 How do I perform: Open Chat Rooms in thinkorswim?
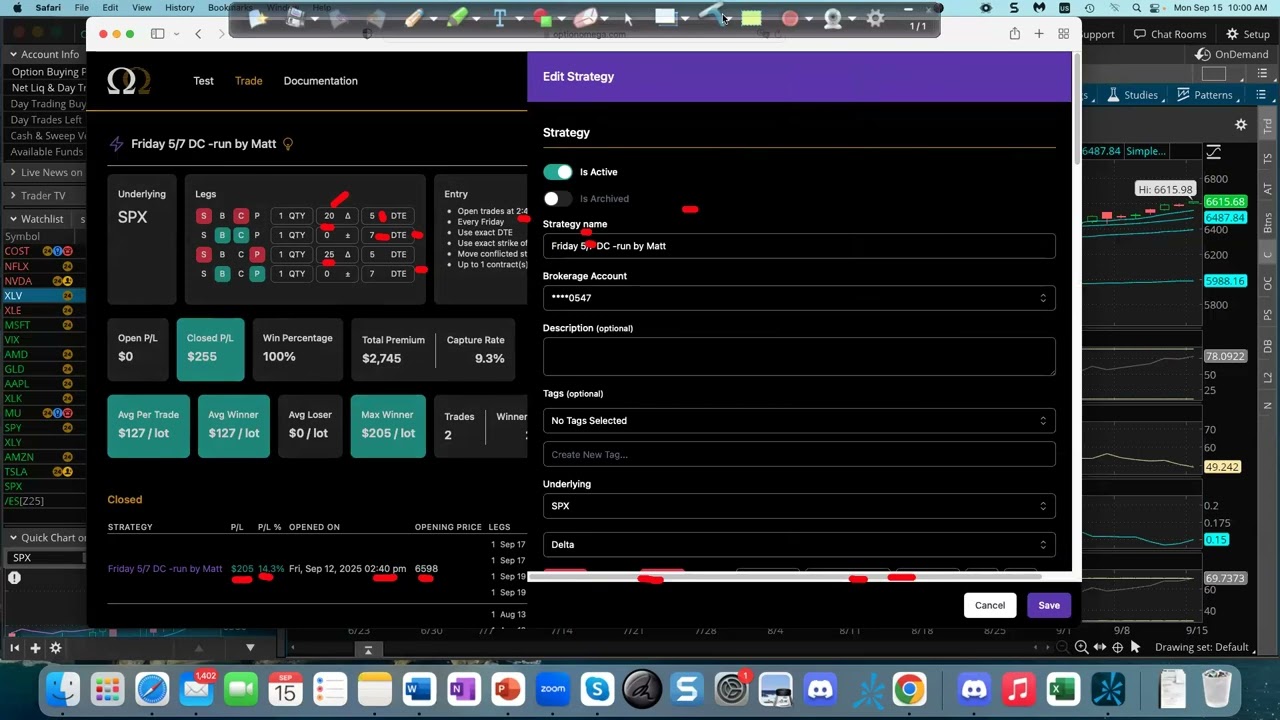tap(1170, 34)
